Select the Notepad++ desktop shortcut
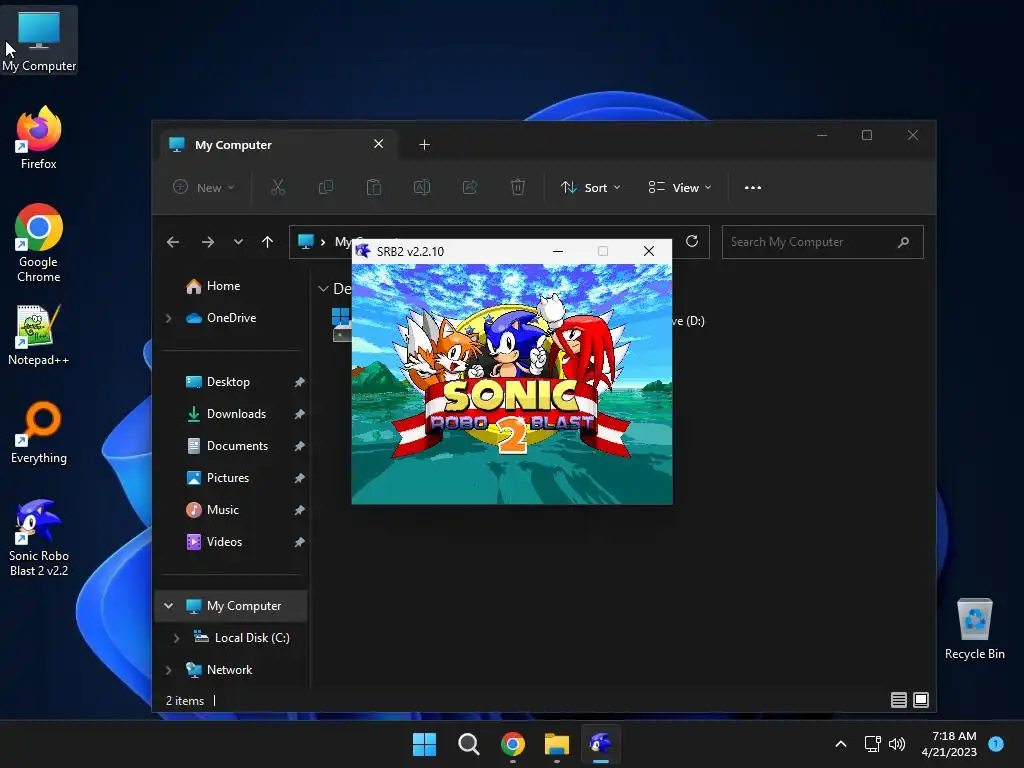This screenshot has width=1024, height=768. 39,336
